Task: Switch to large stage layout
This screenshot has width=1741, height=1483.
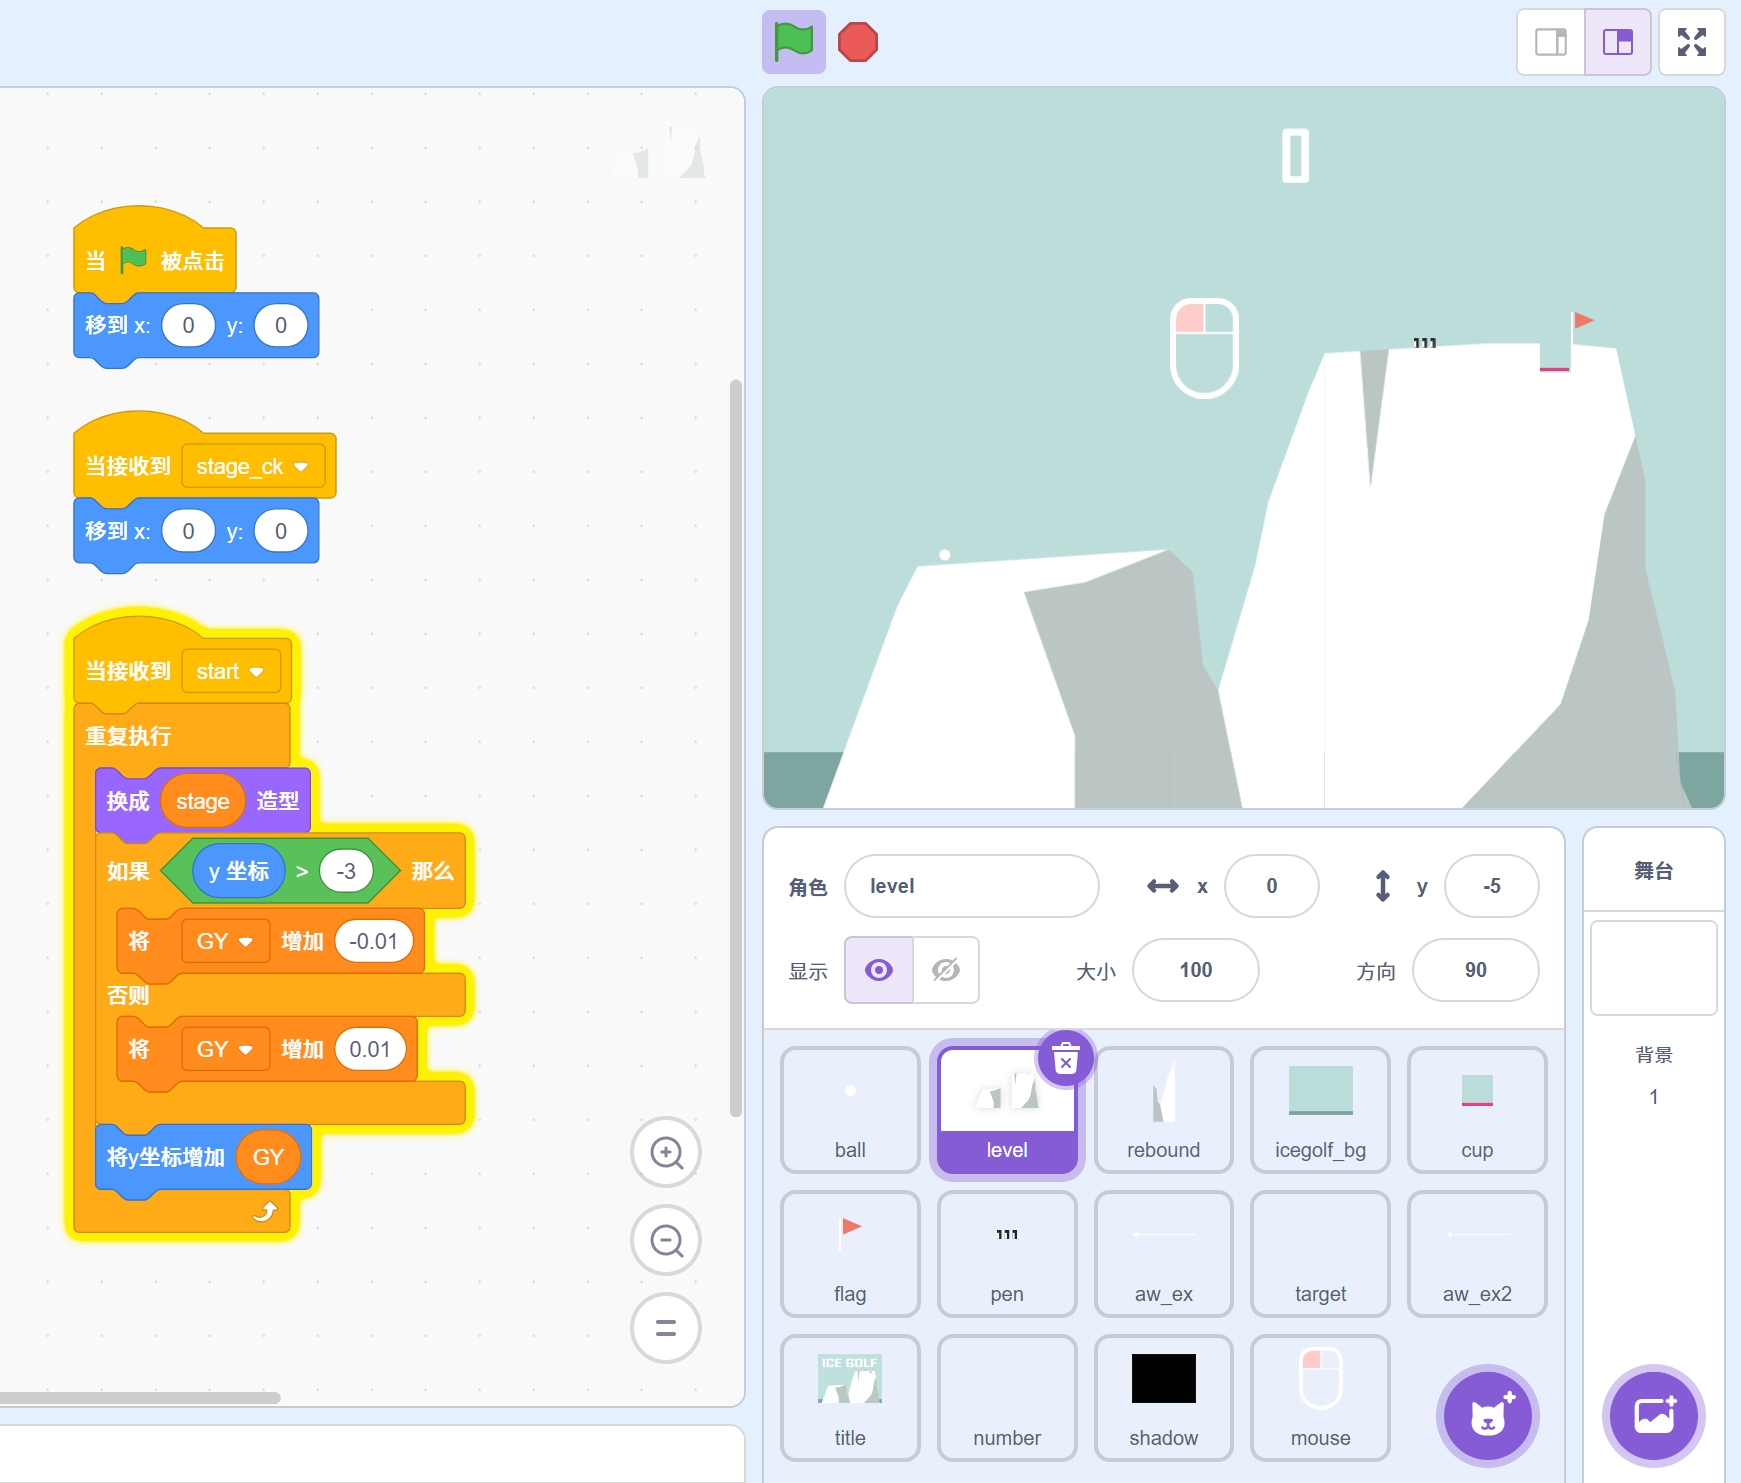Action: pos(1617,42)
